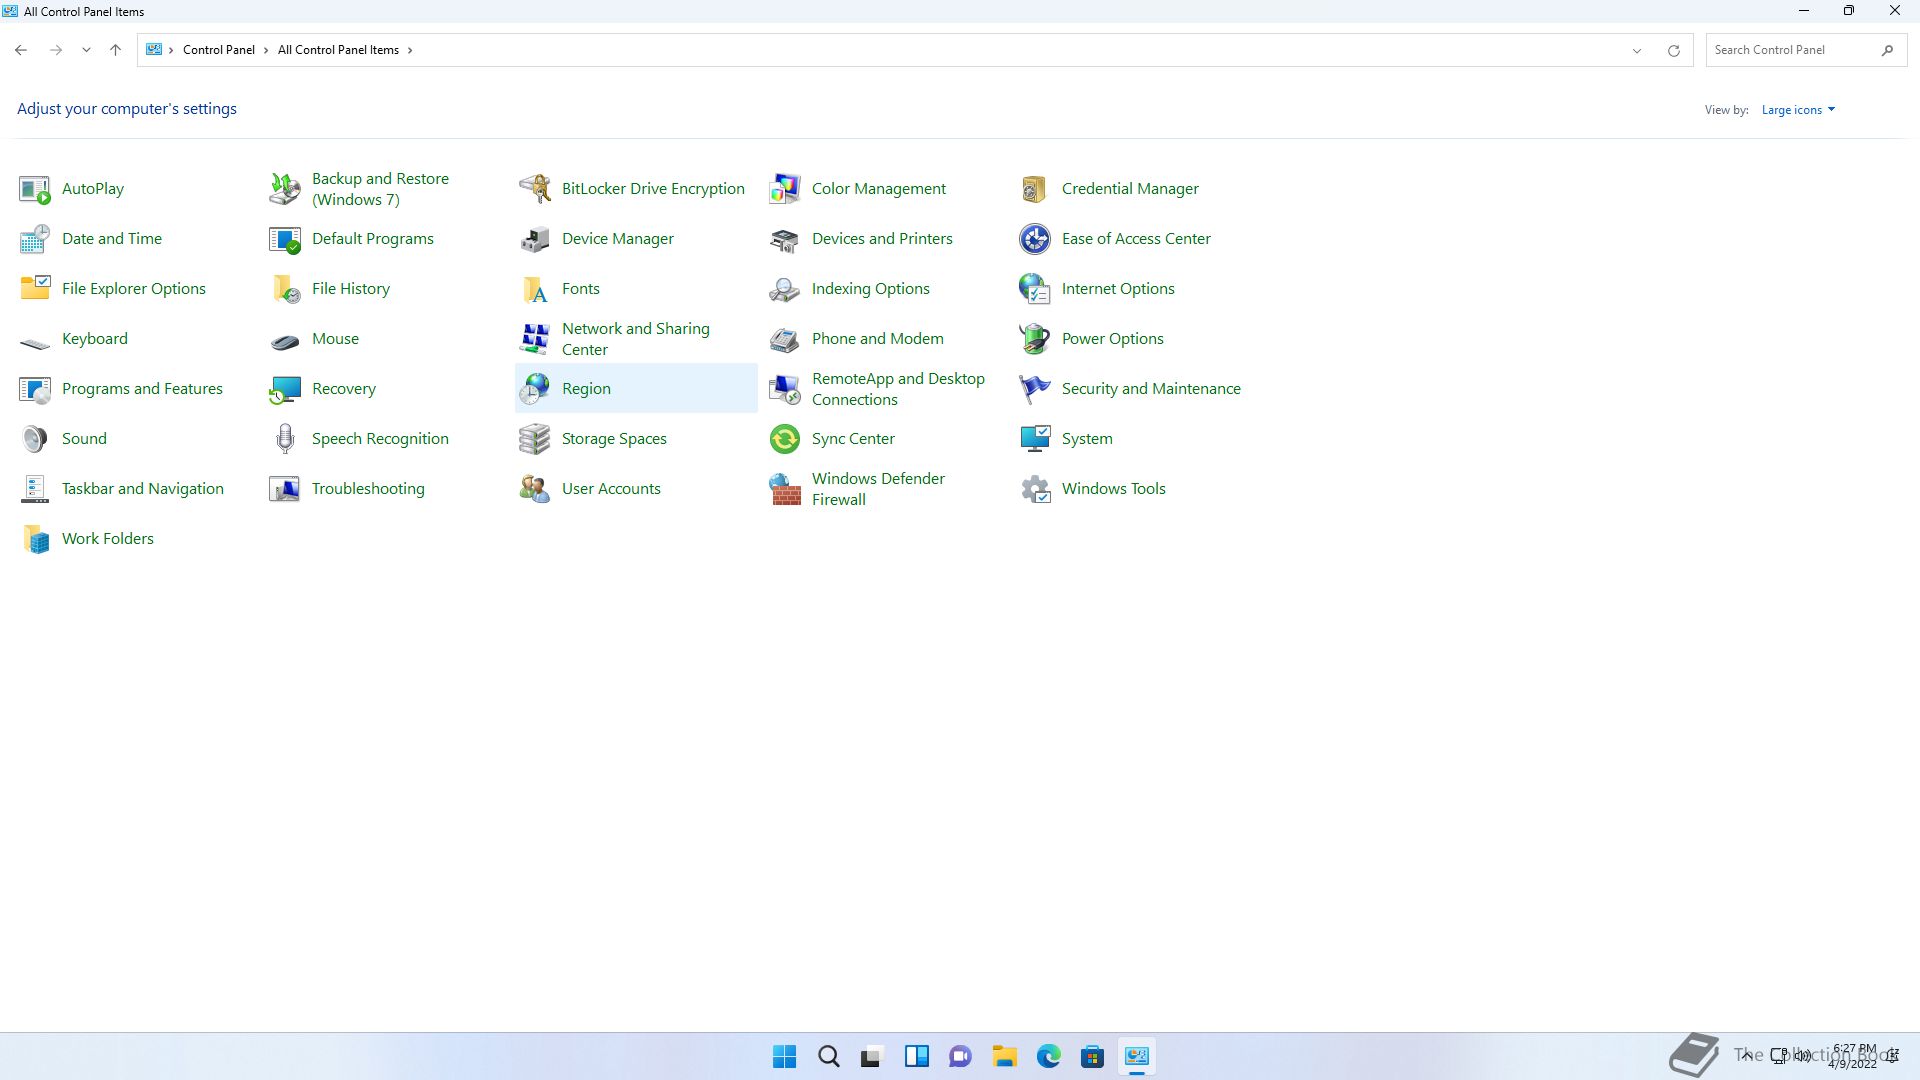Click the Control Panel taskbar icon
Viewport: 1920px width, 1080px height.
pos(1137,1056)
